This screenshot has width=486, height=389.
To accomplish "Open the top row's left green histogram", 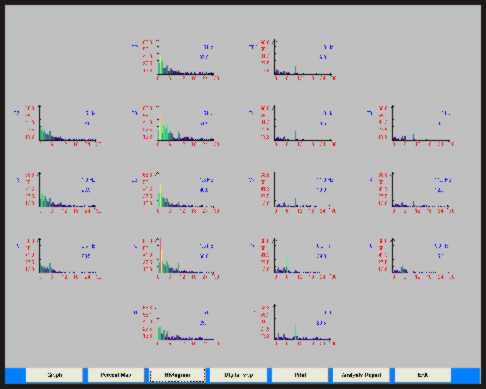I will pyautogui.click(x=177, y=60).
